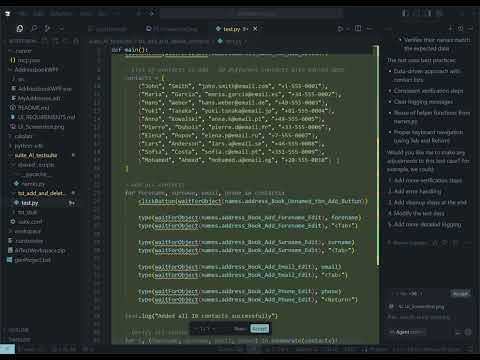Image resolution: width=480 pixels, height=360 pixels.
Task: Collapse the AddressbookWPF folder
Action: (x=36, y=70)
